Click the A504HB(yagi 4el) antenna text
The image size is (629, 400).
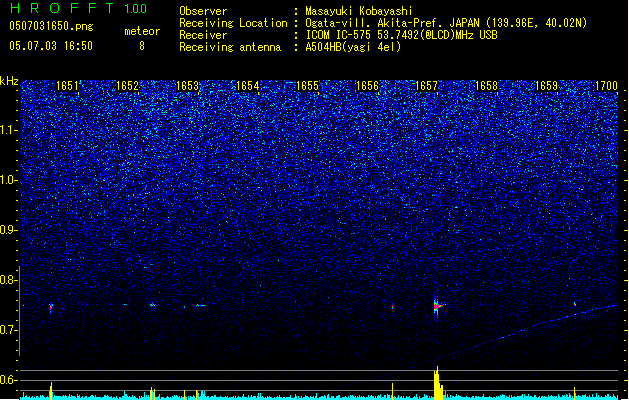tap(353, 47)
